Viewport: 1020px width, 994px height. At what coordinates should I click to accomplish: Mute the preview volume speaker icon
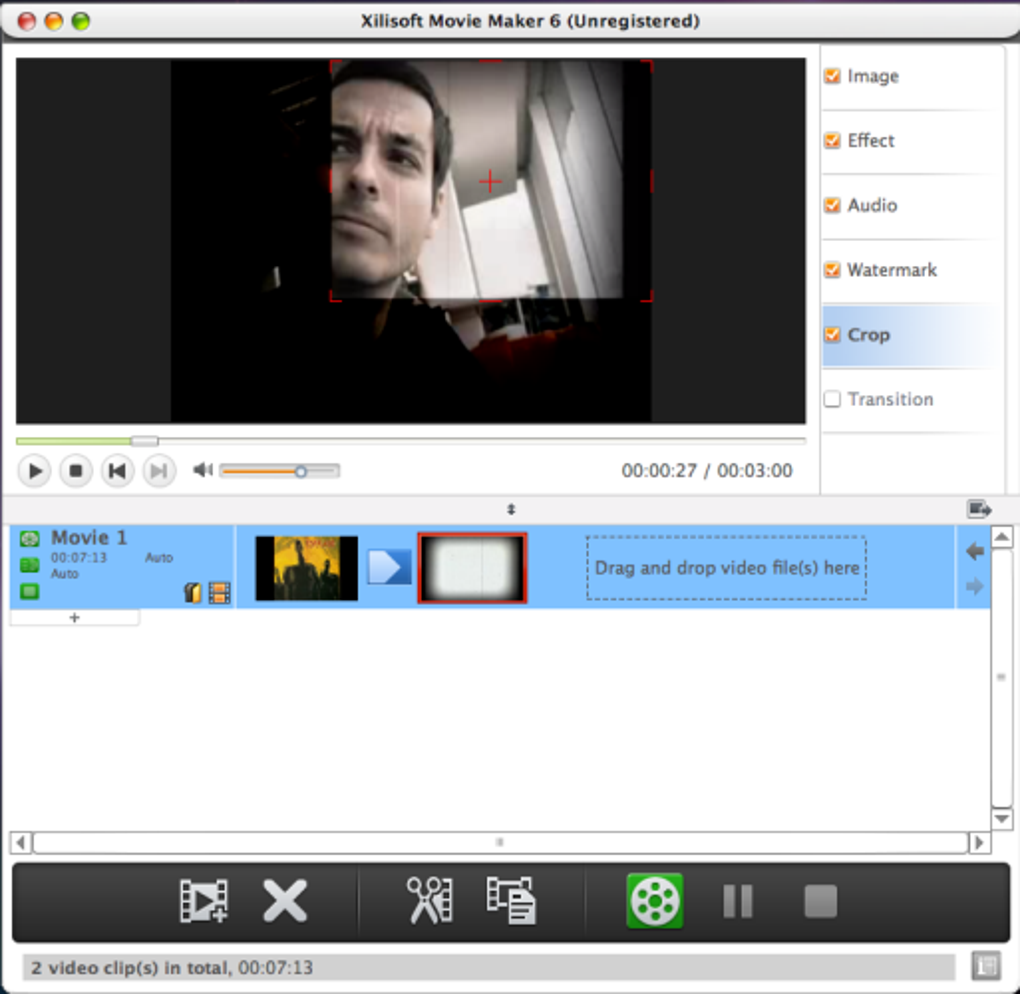[x=203, y=470]
